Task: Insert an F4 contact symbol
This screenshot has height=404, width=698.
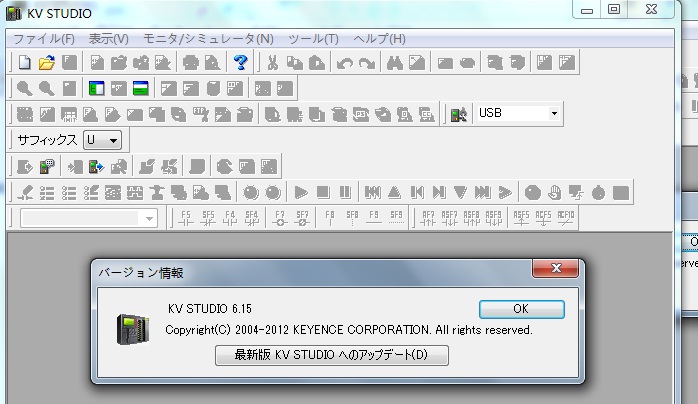Action: (230, 218)
